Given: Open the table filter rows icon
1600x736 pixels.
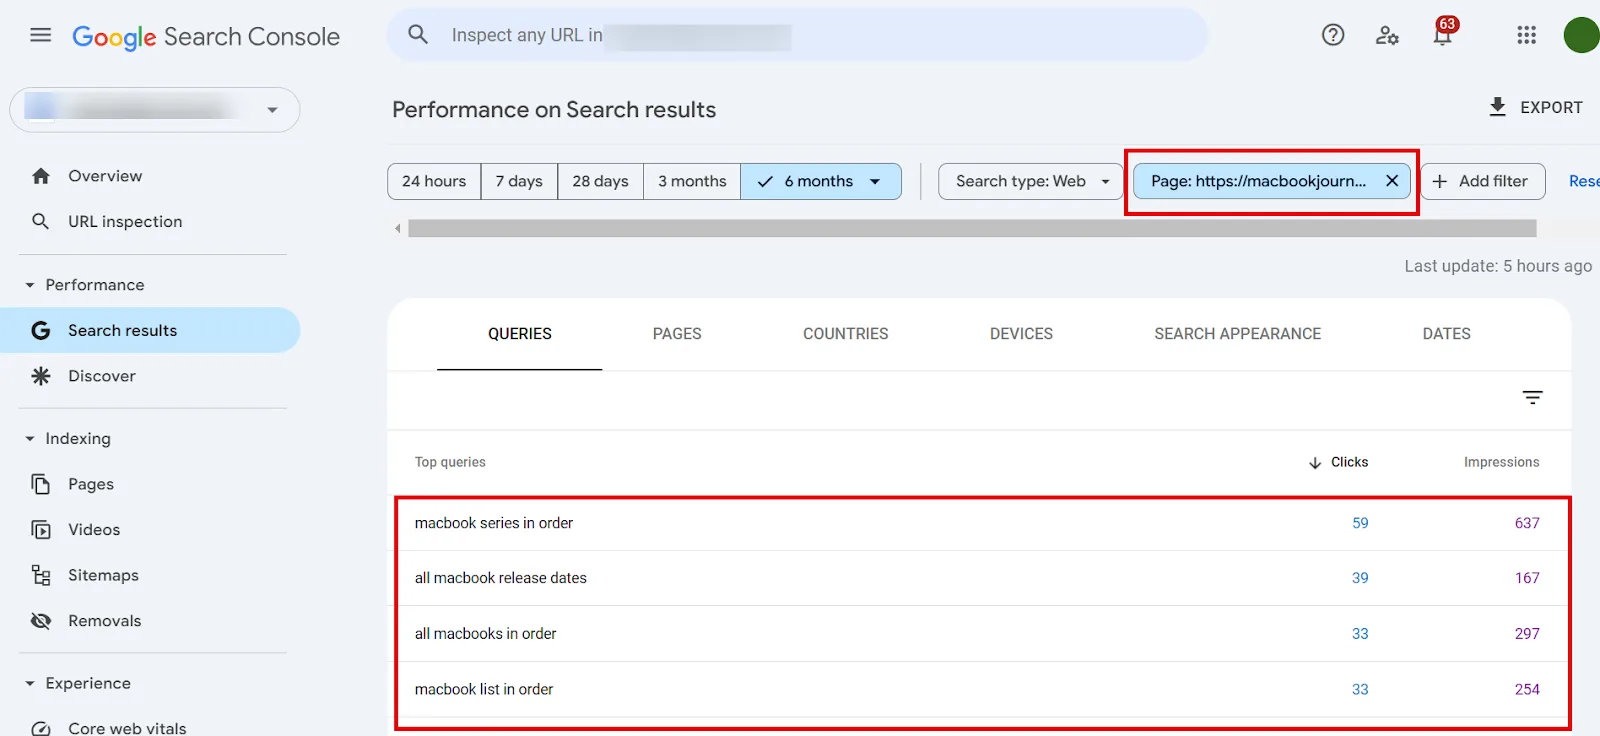Looking at the screenshot, I should (1532, 397).
